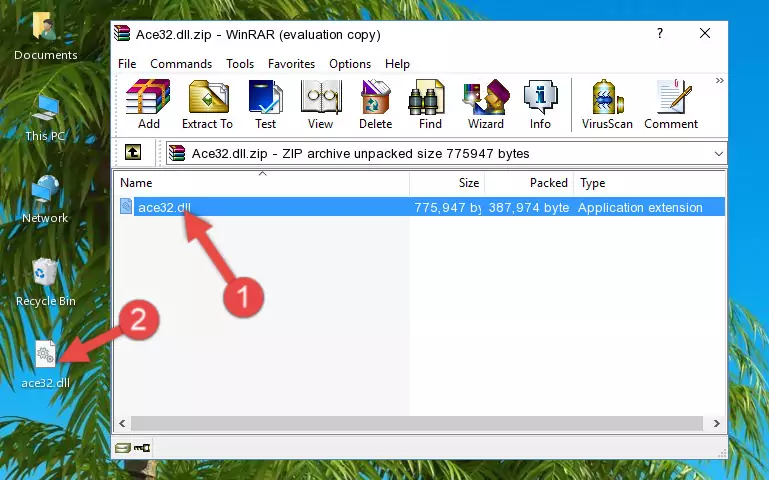This screenshot has width=769, height=480.
Task: Click the Delete toolbar icon
Action: [376, 104]
